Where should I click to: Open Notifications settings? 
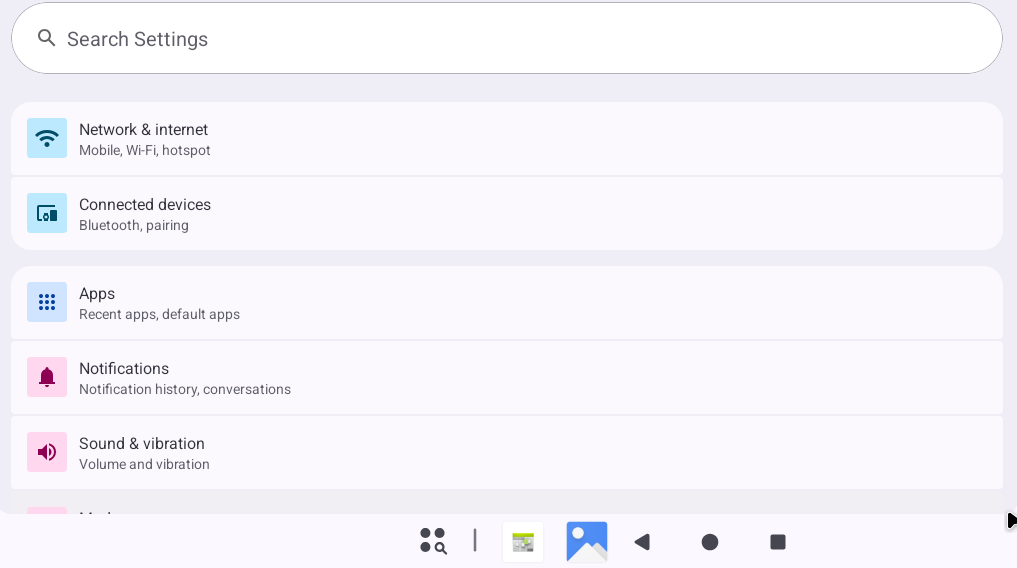click(507, 378)
